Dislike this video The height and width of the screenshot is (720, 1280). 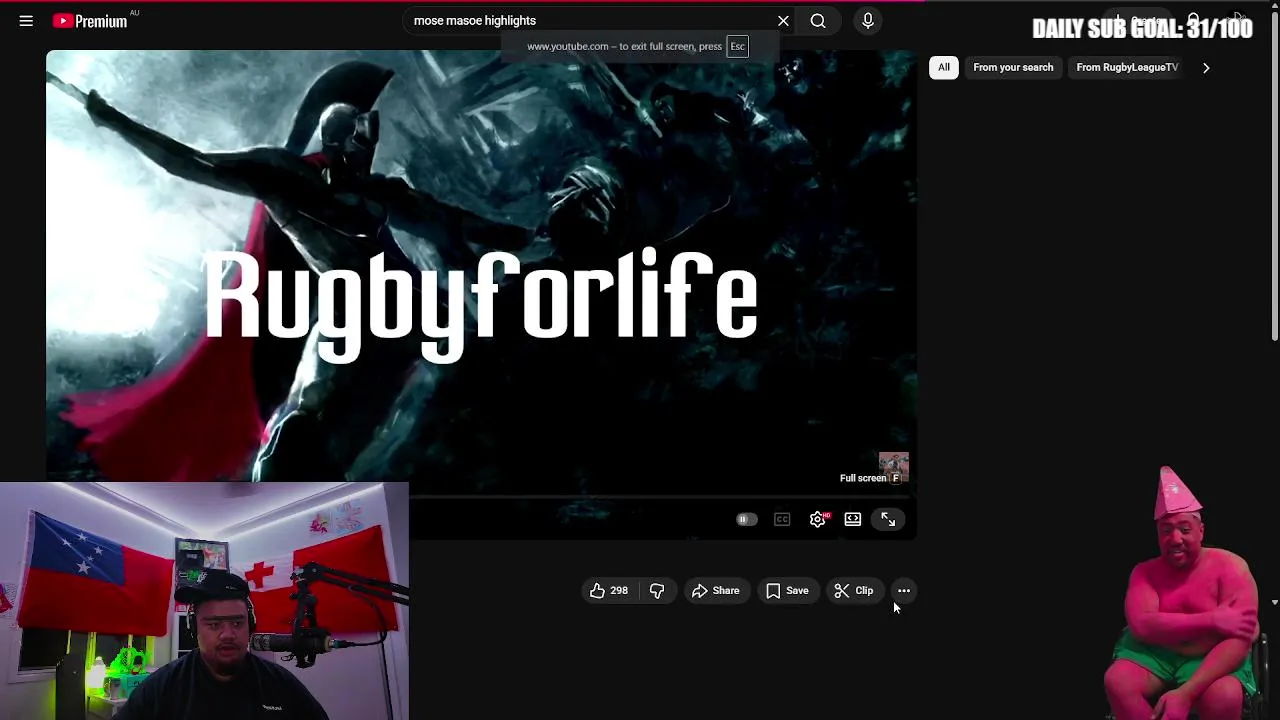coord(657,591)
